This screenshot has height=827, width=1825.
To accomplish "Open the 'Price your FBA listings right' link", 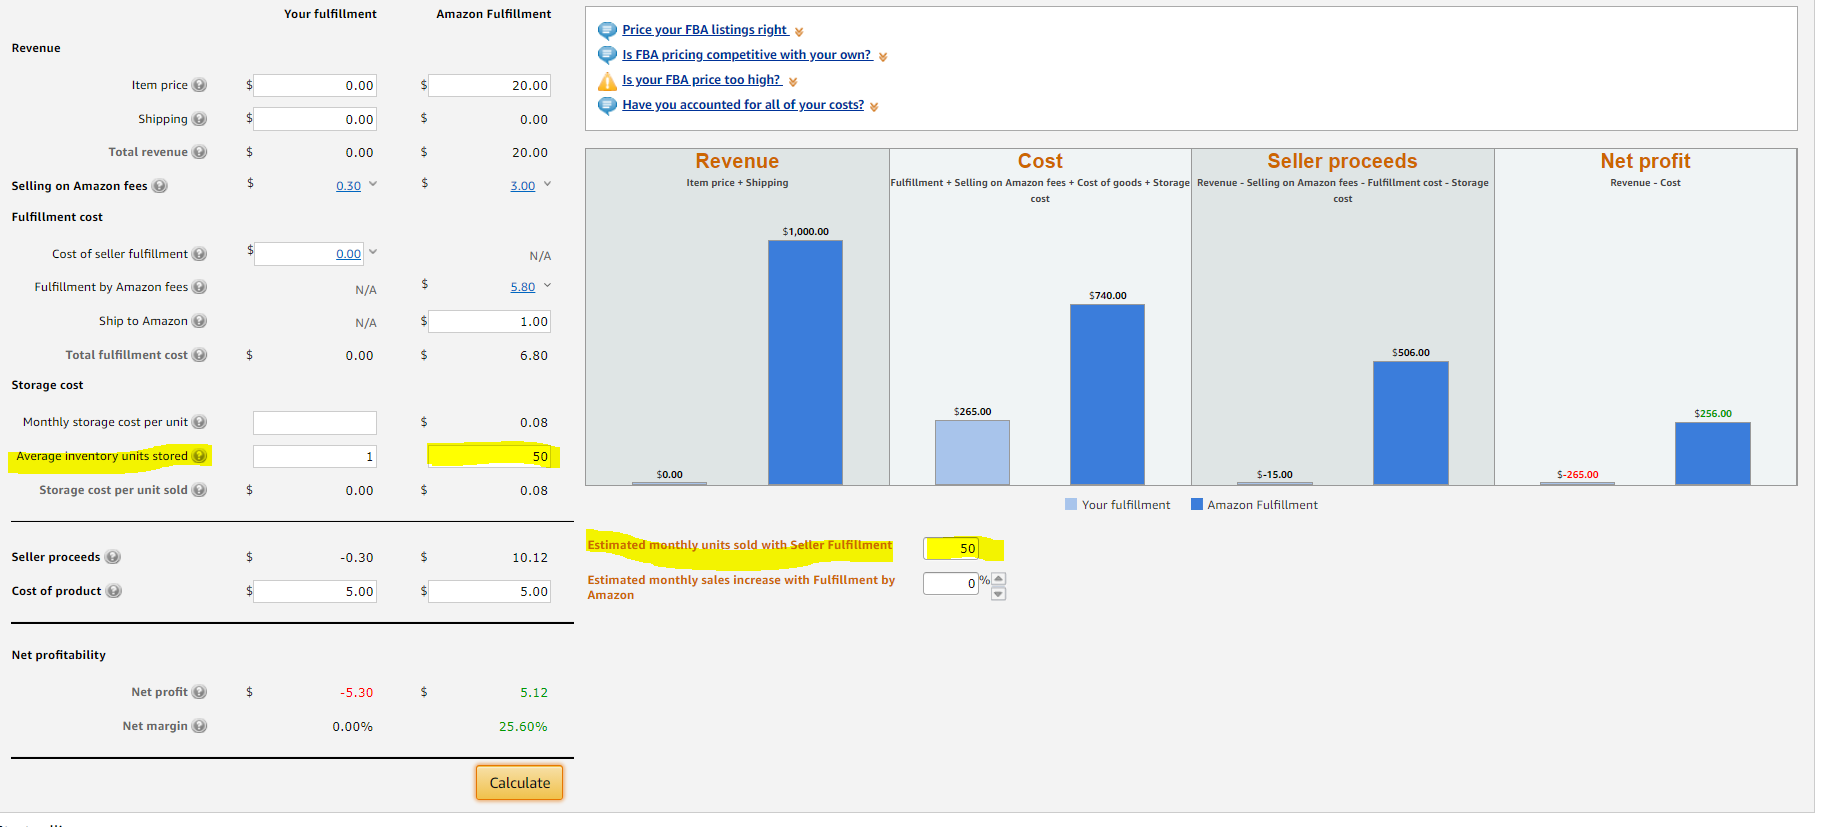I will pyautogui.click(x=705, y=30).
